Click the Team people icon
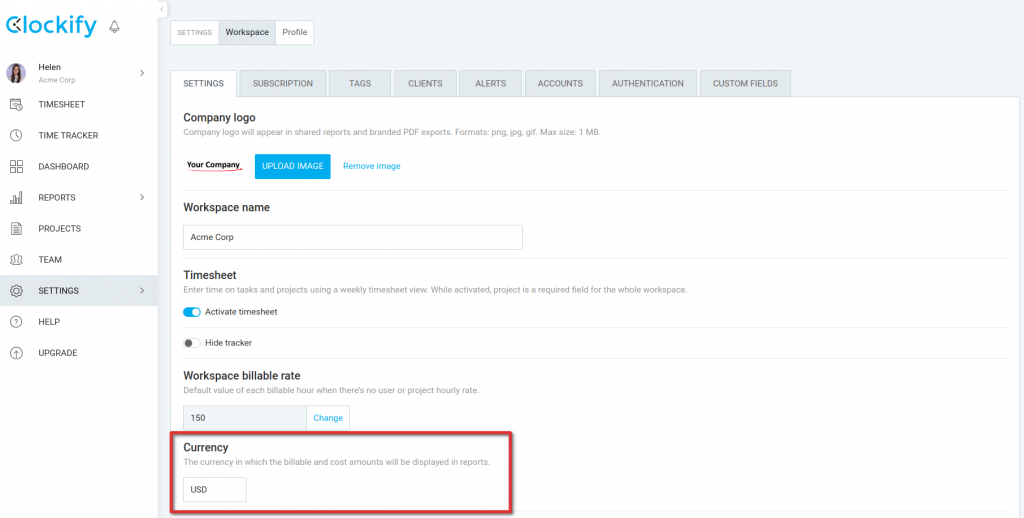 (16, 259)
